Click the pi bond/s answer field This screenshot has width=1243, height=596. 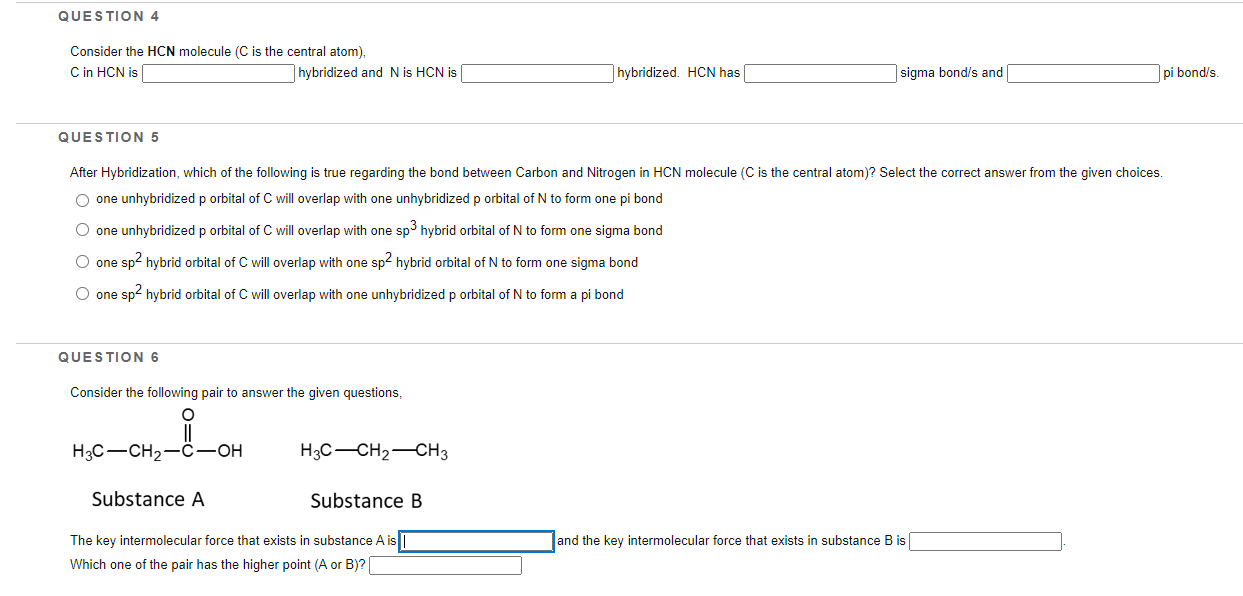click(1082, 72)
